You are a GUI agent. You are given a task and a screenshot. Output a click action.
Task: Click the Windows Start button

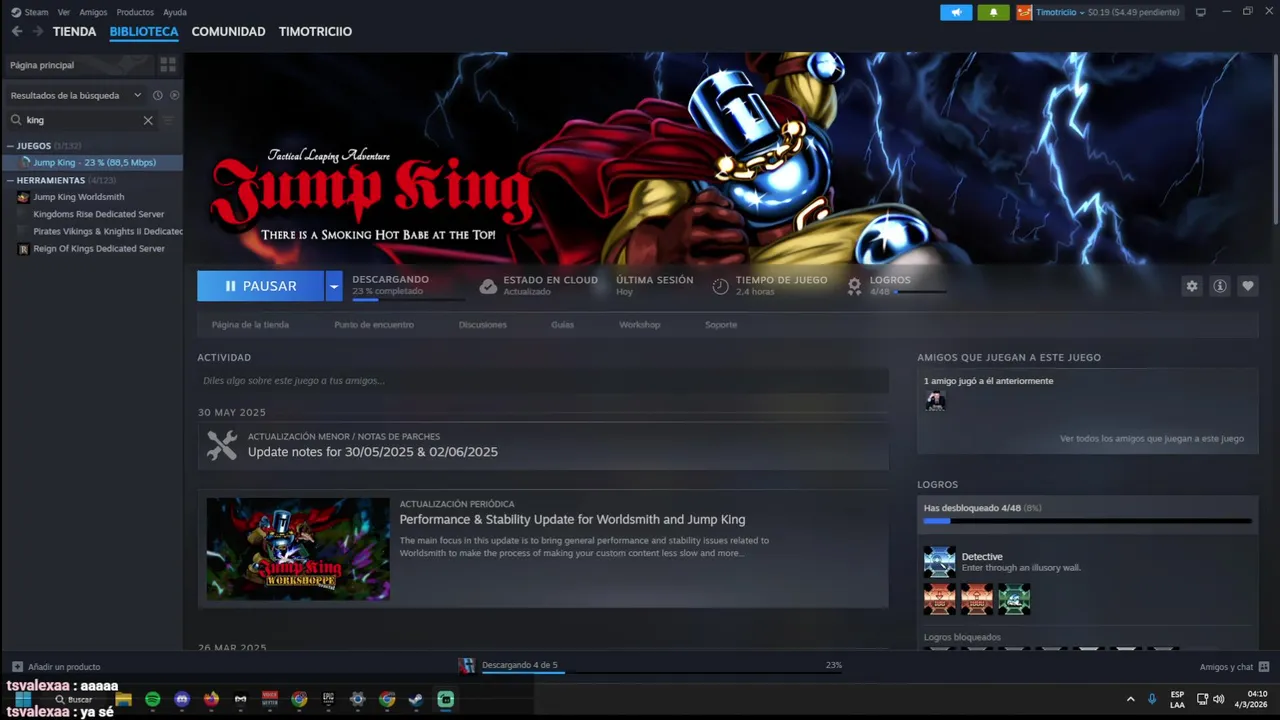[x=22, y=699]
